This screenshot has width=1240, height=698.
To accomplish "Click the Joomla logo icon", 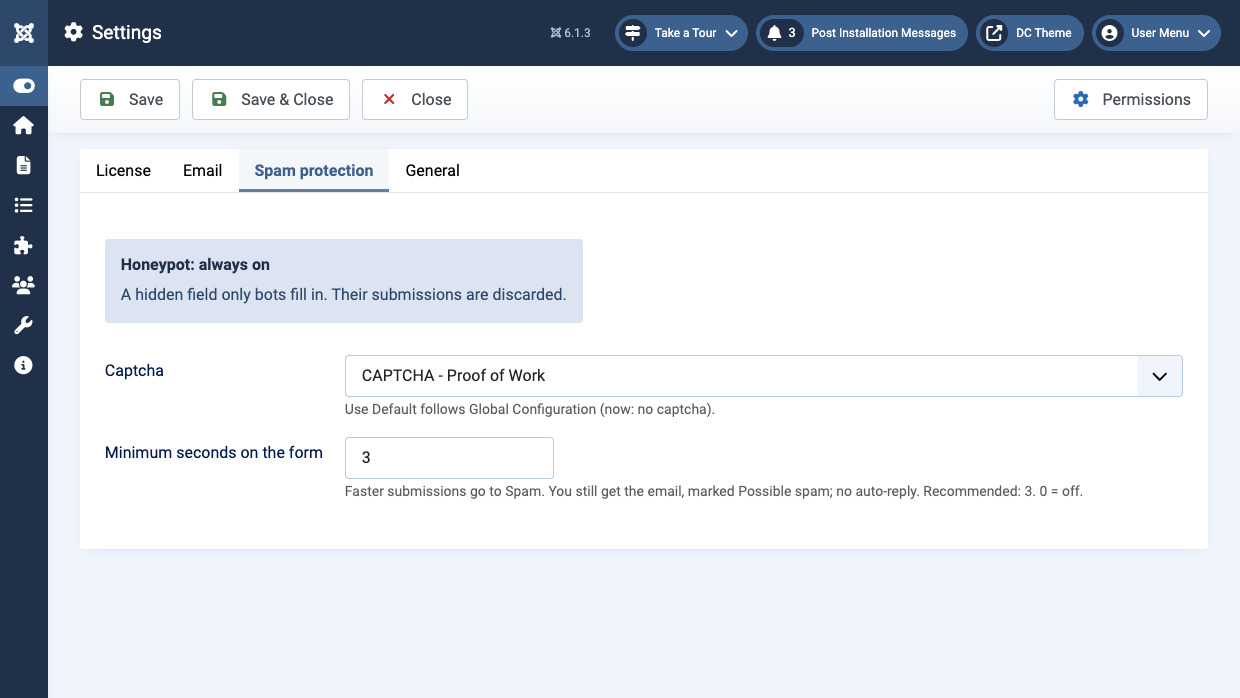I will coord(24,33).
